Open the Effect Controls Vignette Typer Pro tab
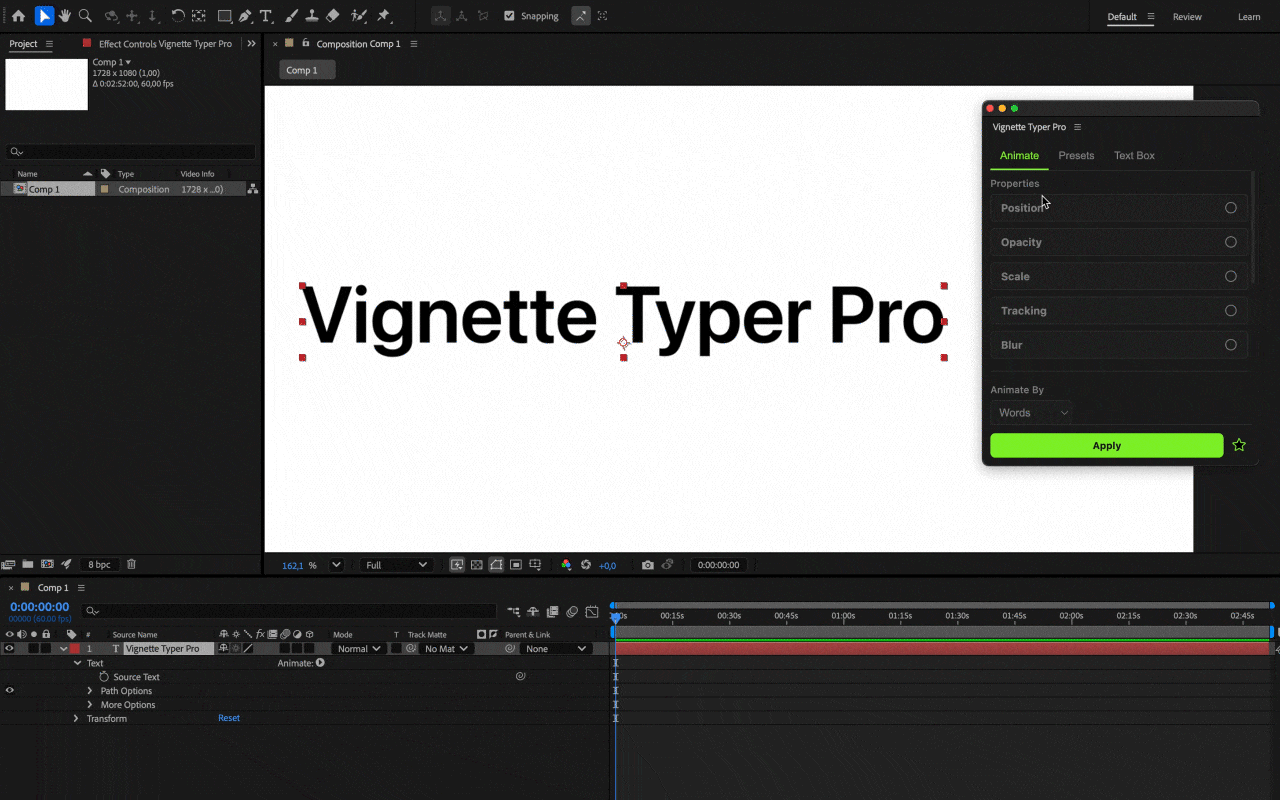The height and width of the screenshot is (800, 1280). (165, 44)
